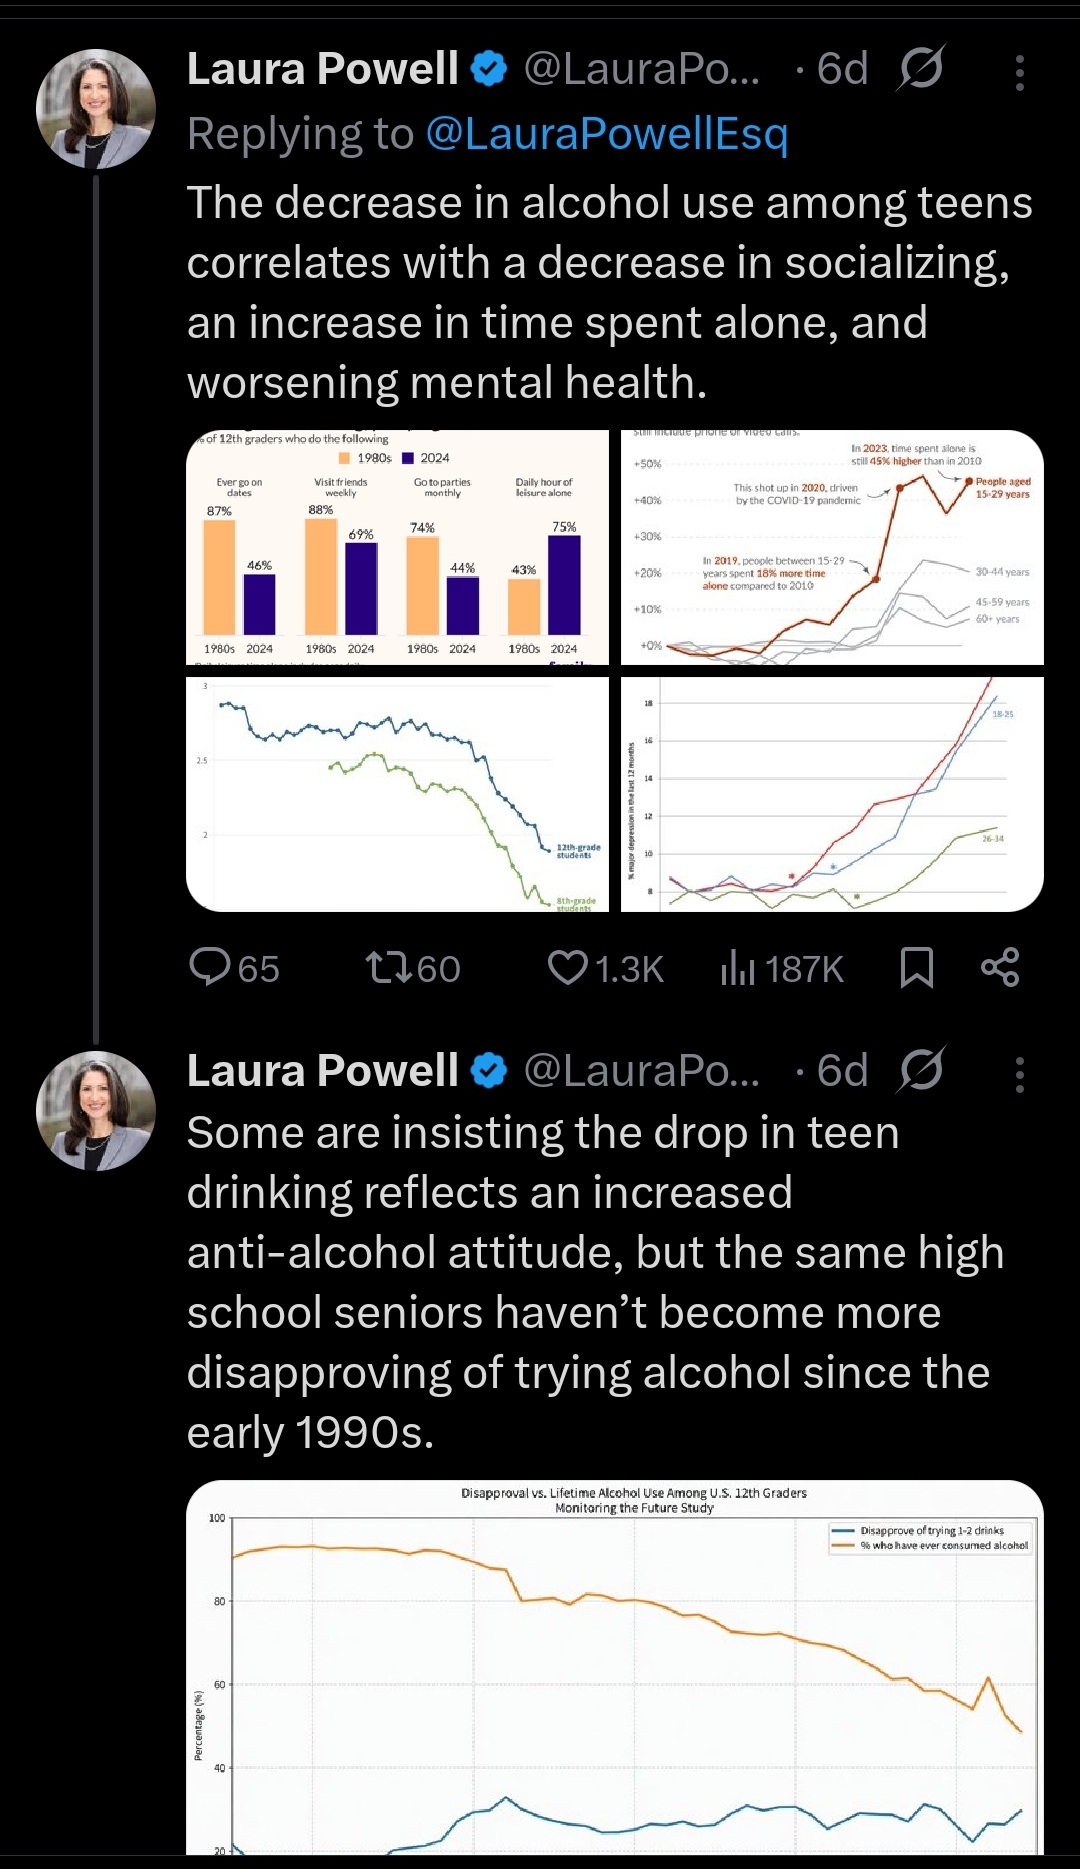
Task: Share the first tweet via share icon
Action: 1000,968
